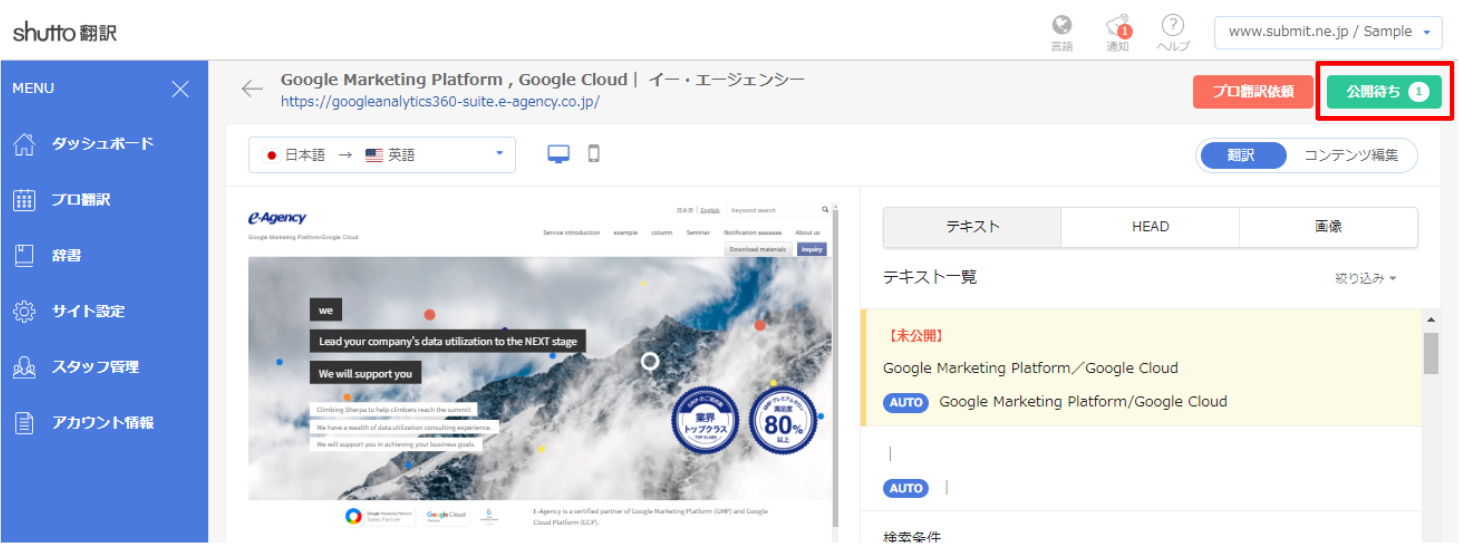This screenshot has height=547, width=1468.
Task: Click the language globe icon in the header
Action: 1062,25
